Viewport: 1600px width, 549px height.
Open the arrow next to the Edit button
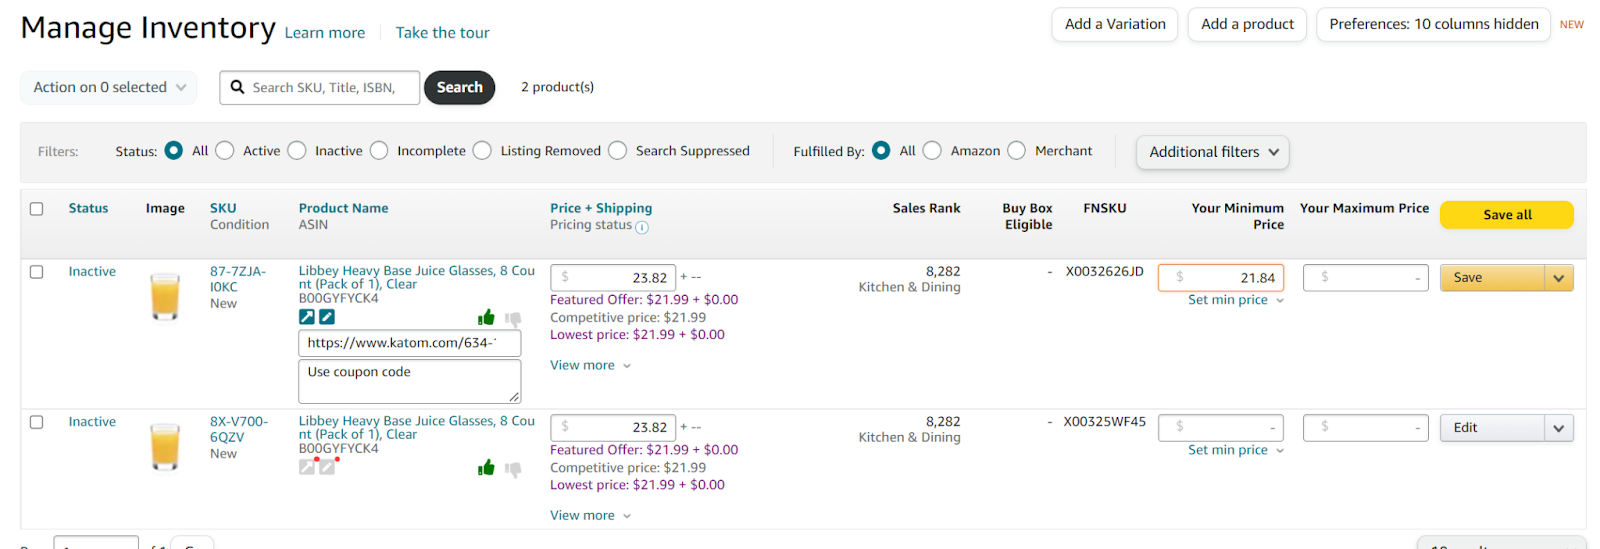(x=1559, y=428)
